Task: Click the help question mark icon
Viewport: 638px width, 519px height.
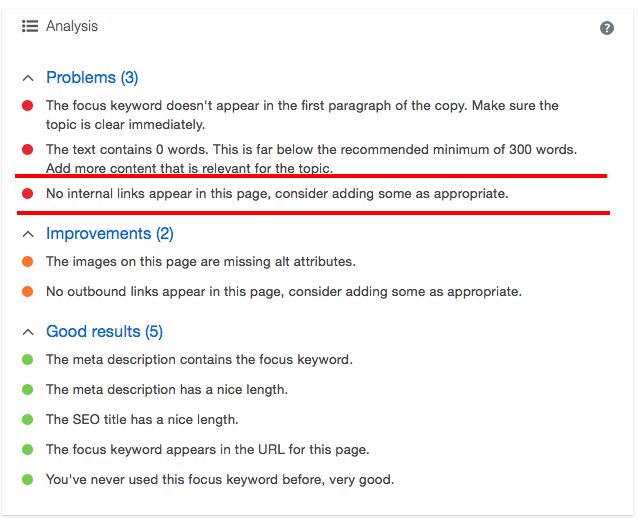Action: point(607,28)
